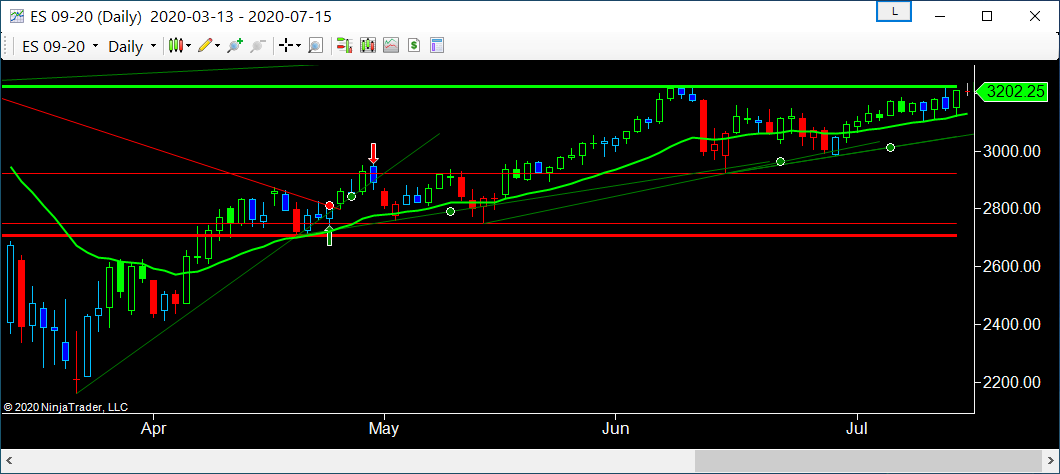Click the 2400.00 price axis label
The height and width of the screenshot is (474, 1060).
(1012, 325)
